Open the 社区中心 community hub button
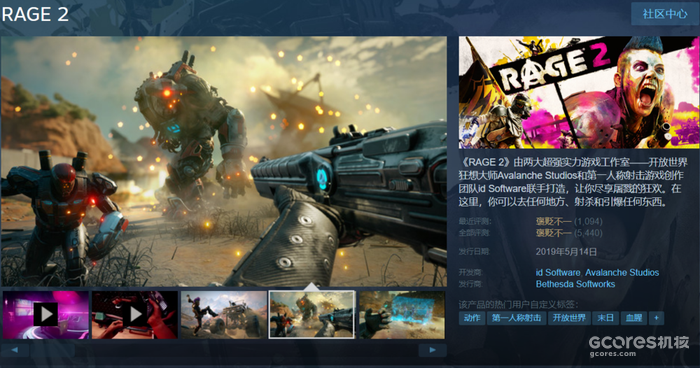This screenshot has width=700, height=368. pyautogui.click(x=665, y=14)
